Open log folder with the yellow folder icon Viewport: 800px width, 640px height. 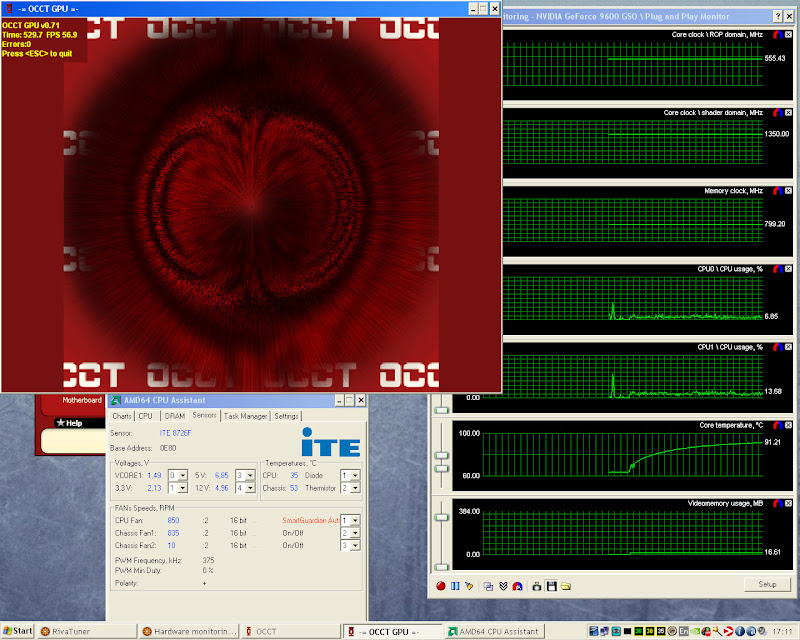[x=565, y=586]
